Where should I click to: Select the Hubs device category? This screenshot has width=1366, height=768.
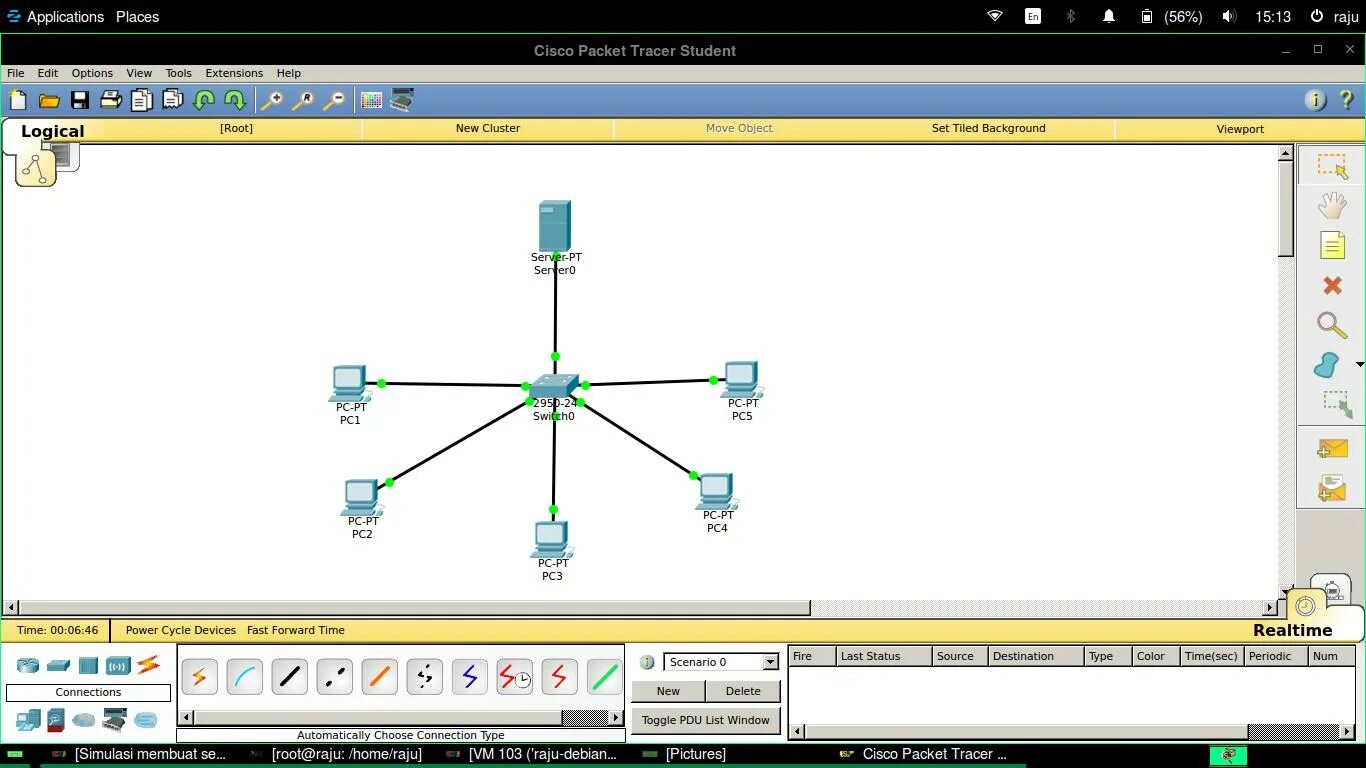(x=88, y=665)
